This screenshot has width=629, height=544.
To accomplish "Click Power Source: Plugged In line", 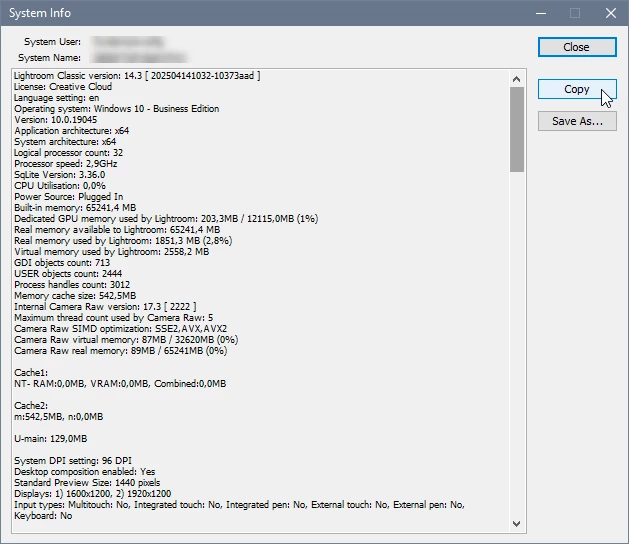I will pyautogui.click(x=69, y=197).
